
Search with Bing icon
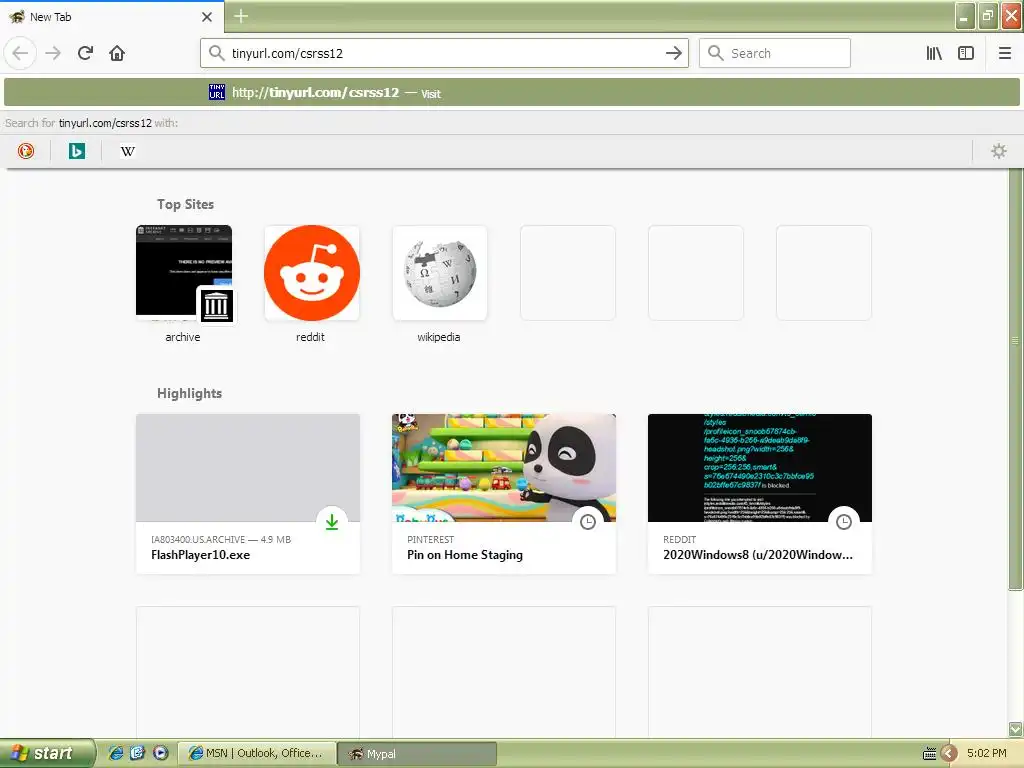click(76, 151)
